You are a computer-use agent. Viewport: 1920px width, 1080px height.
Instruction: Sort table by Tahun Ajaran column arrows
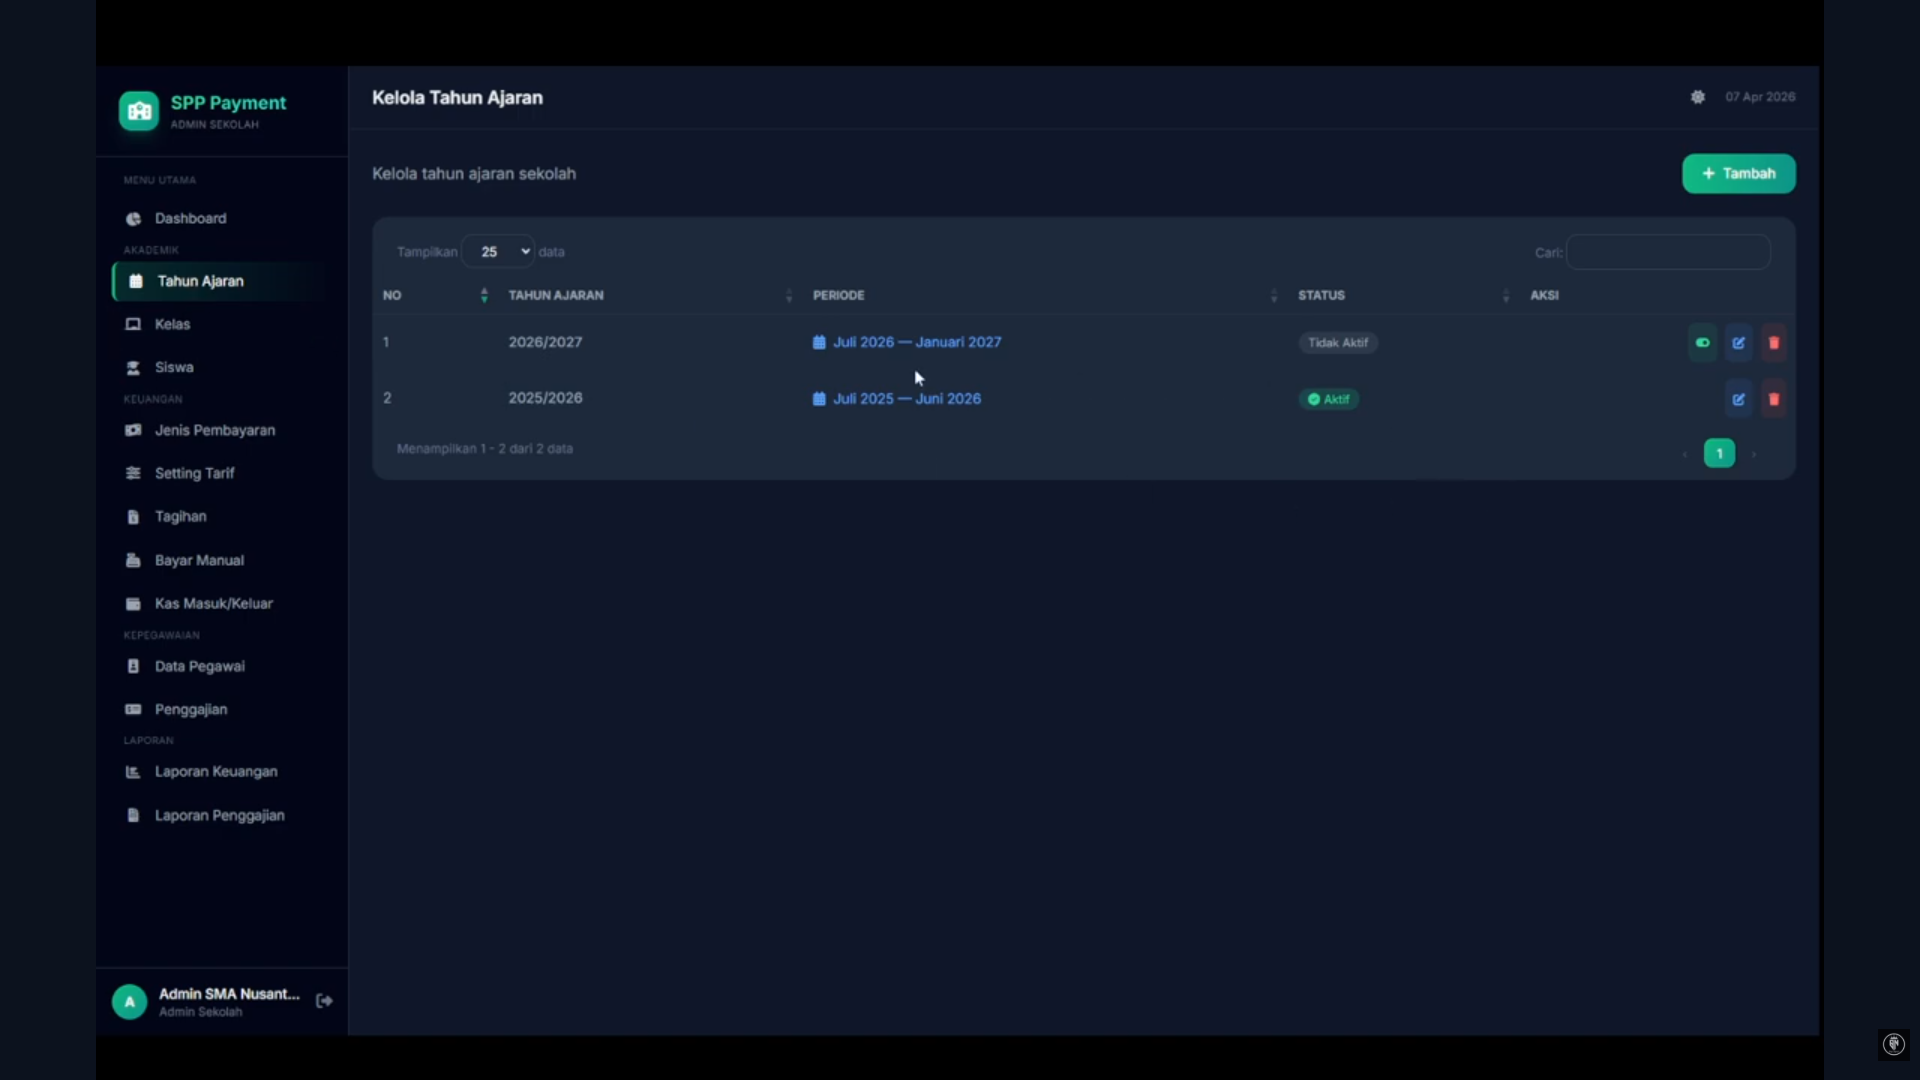tap(789, 295)
